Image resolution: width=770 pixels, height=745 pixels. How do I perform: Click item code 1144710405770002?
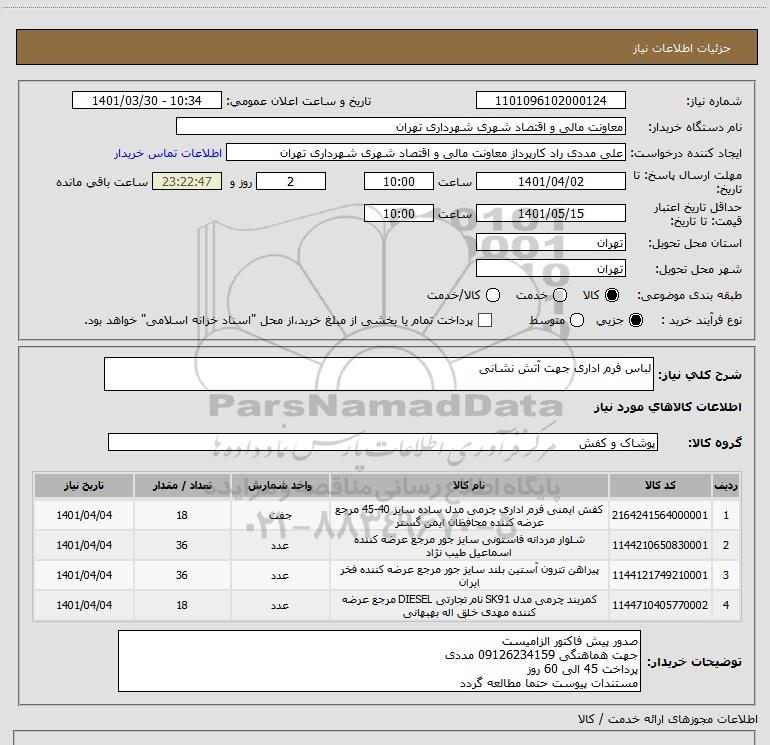coord(660,605)
